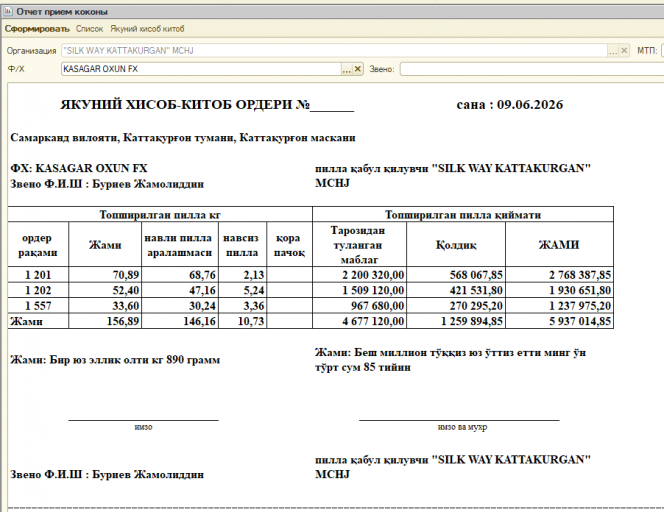Open selection for Организация field
Image resolution: width=664 pixels, height=512 pixels.
(x=613, y=51)
